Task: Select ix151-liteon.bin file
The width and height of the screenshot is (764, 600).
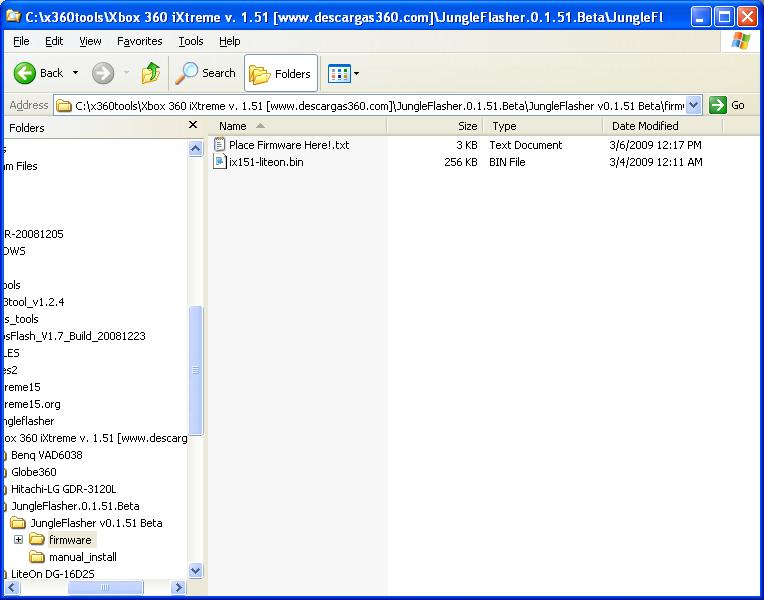Action: click(x=266, y=162)
